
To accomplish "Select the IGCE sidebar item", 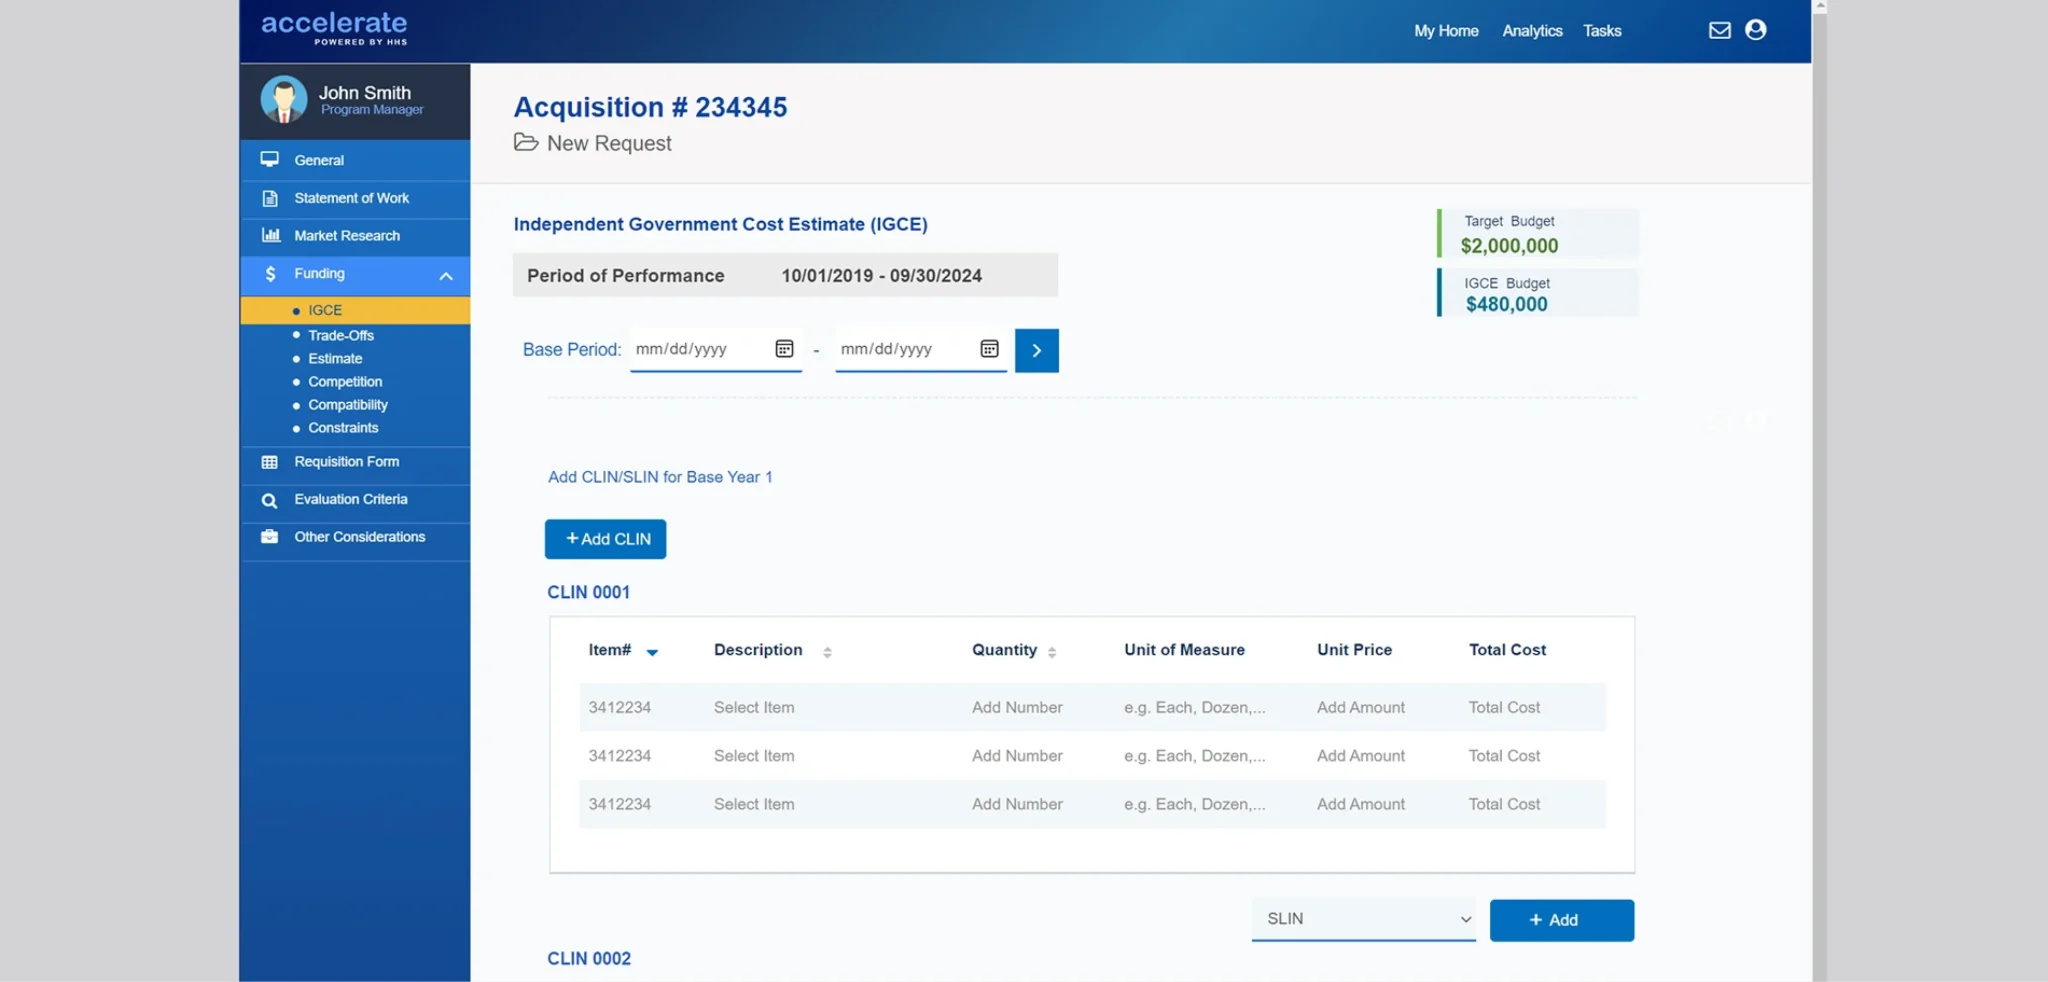I will tap(355, 310).
